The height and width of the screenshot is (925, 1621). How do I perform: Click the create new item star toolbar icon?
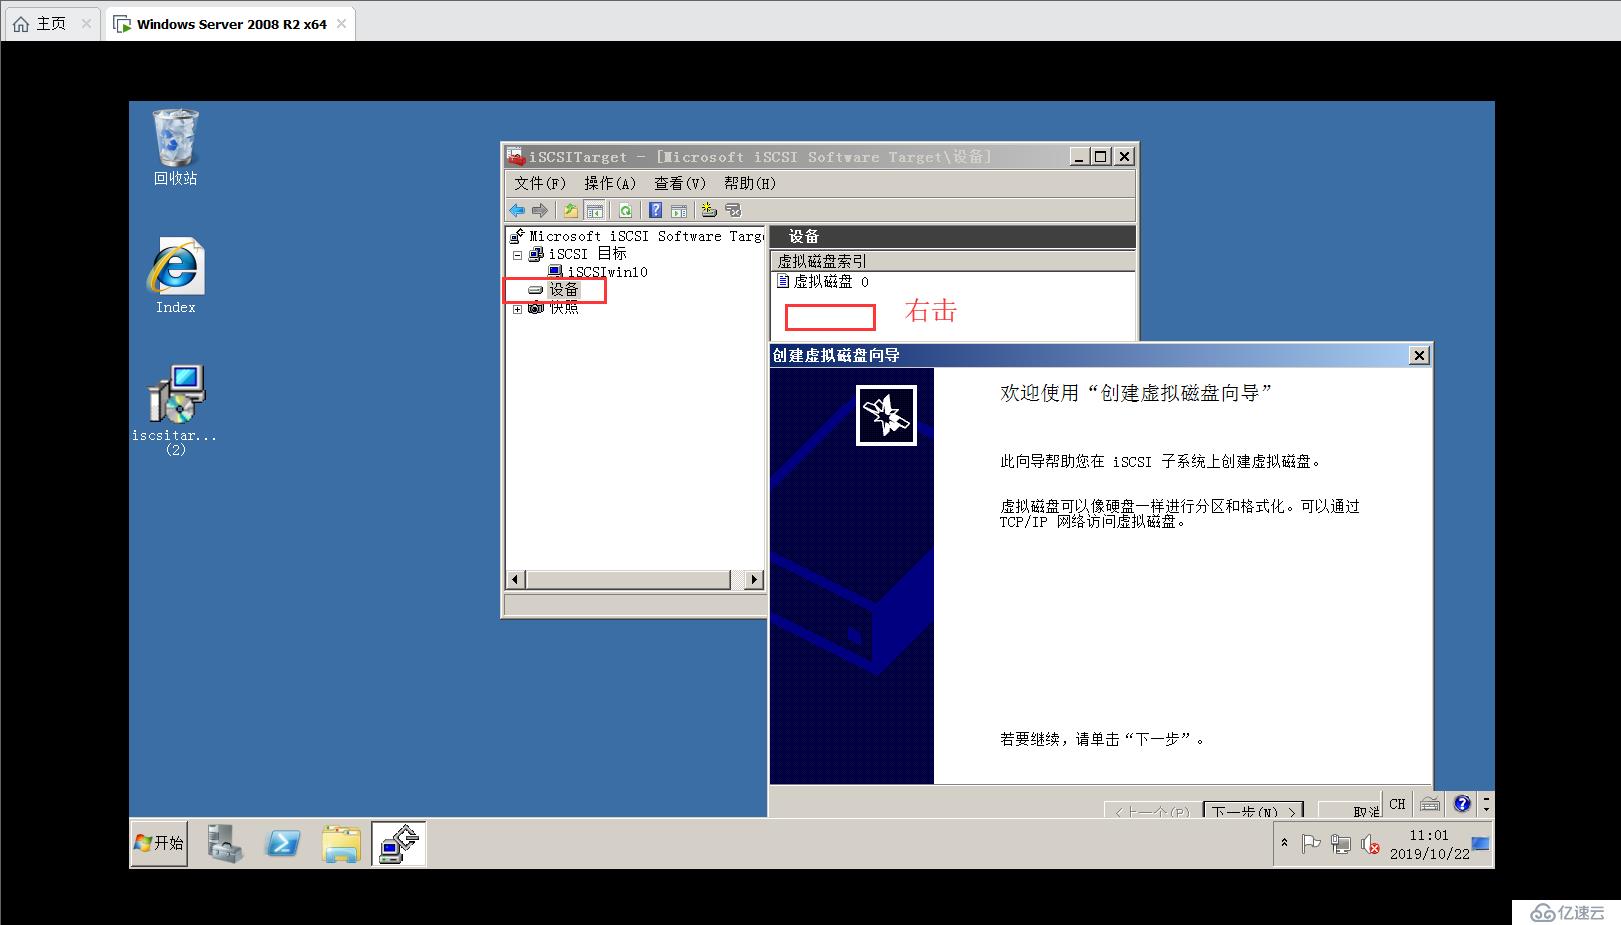pos(709,210)
